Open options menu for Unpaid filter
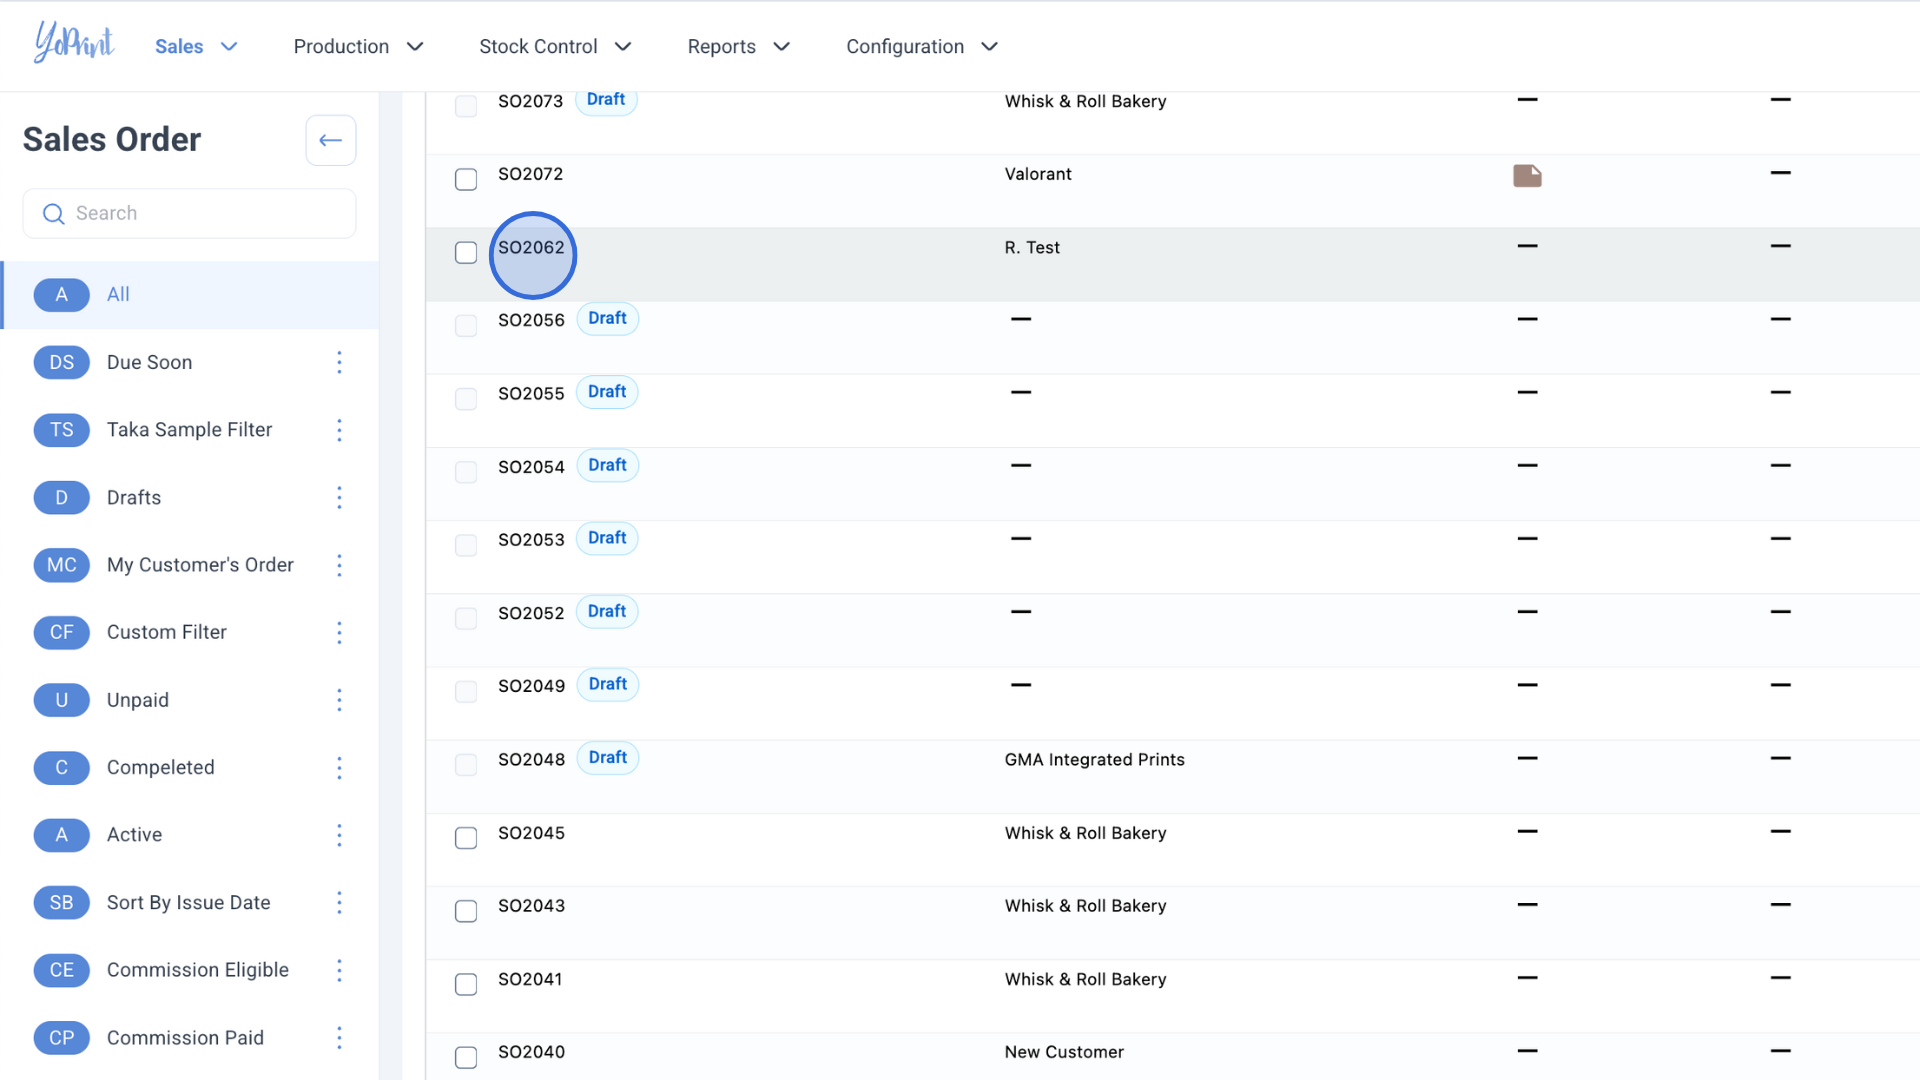 339,700
